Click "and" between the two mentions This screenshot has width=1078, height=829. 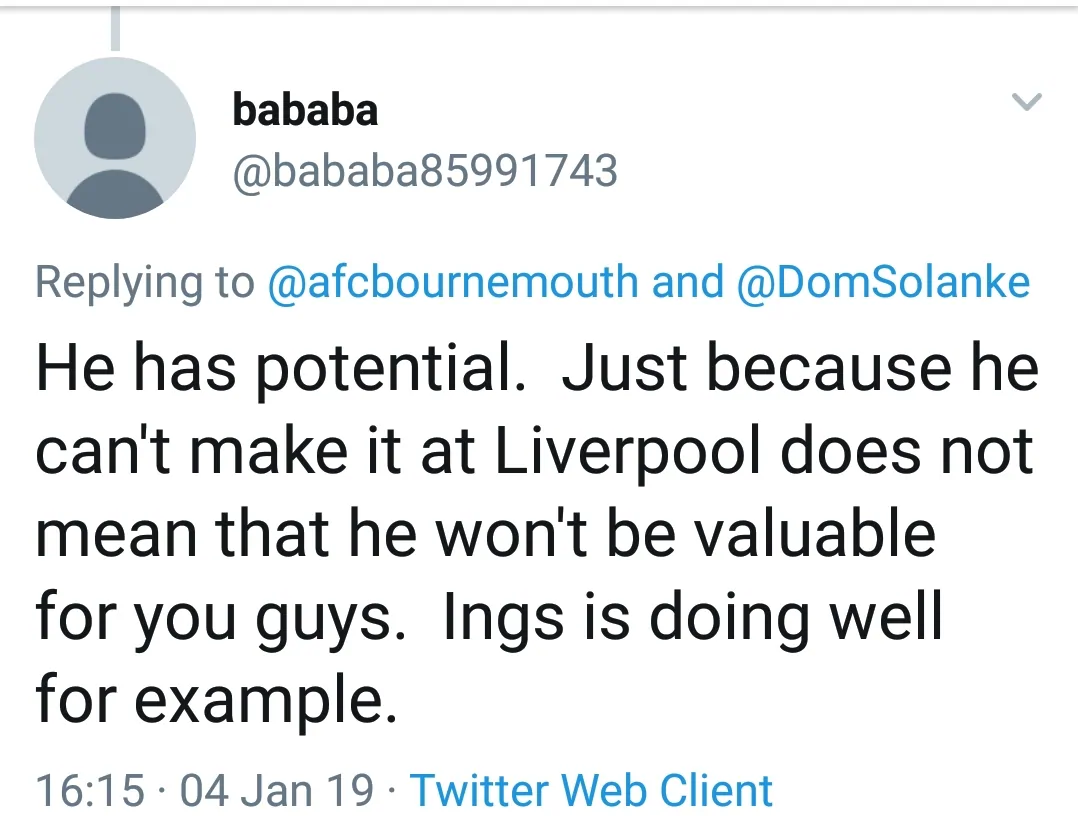point(688,282)
